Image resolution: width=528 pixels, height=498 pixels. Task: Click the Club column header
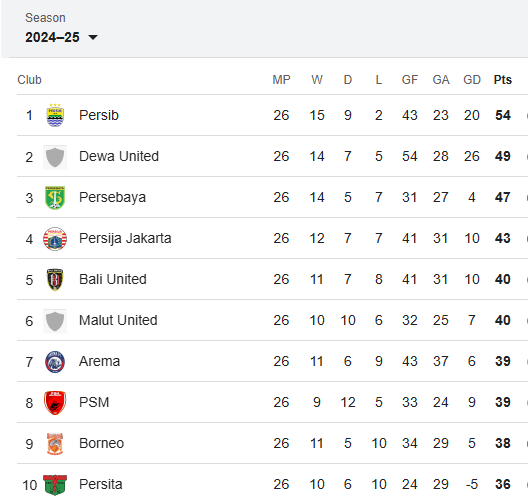(x=30, y=80)
